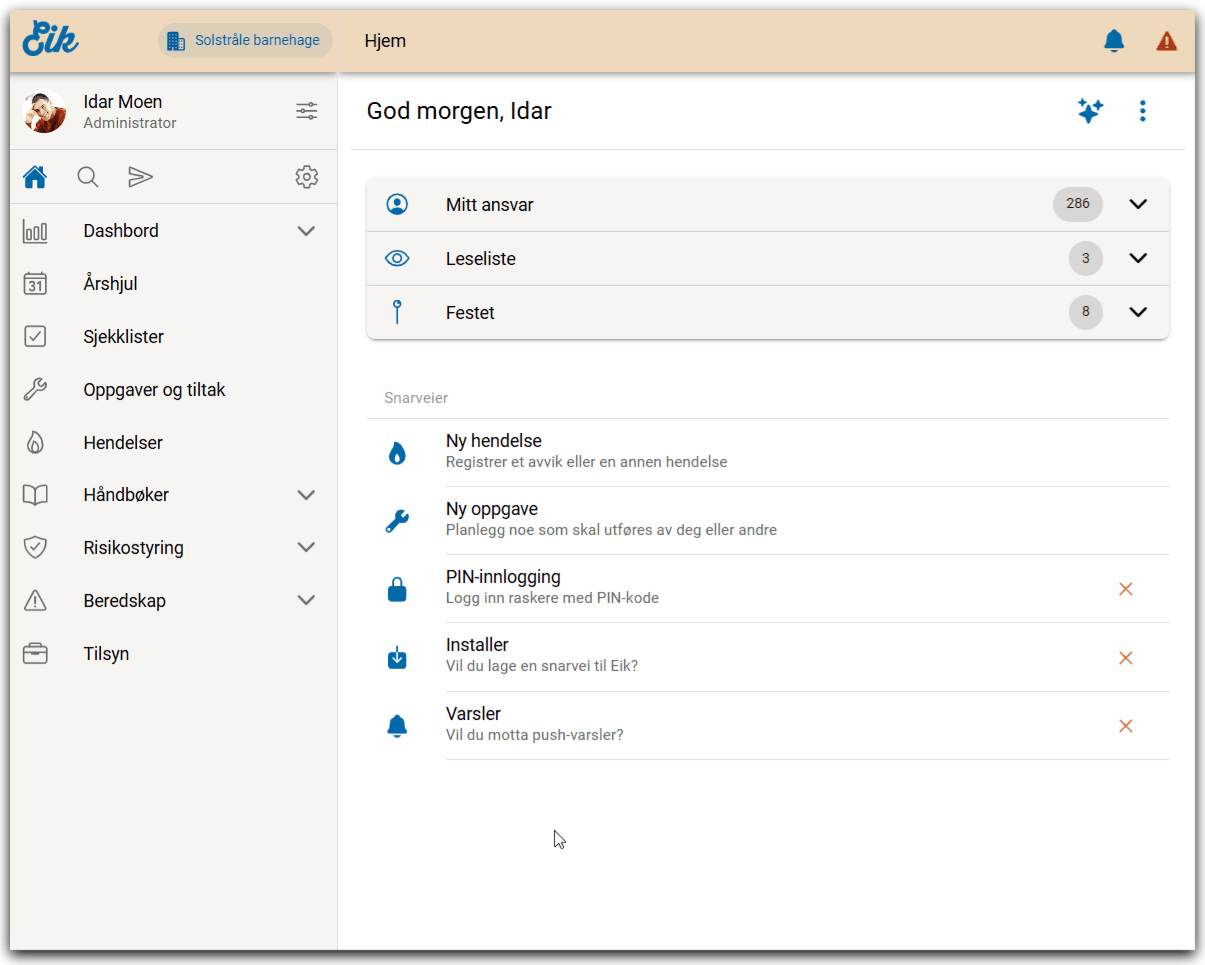1205x965 pixels.
Task: Expand the Mitt ansvar section
Action: click(1137, 204)
